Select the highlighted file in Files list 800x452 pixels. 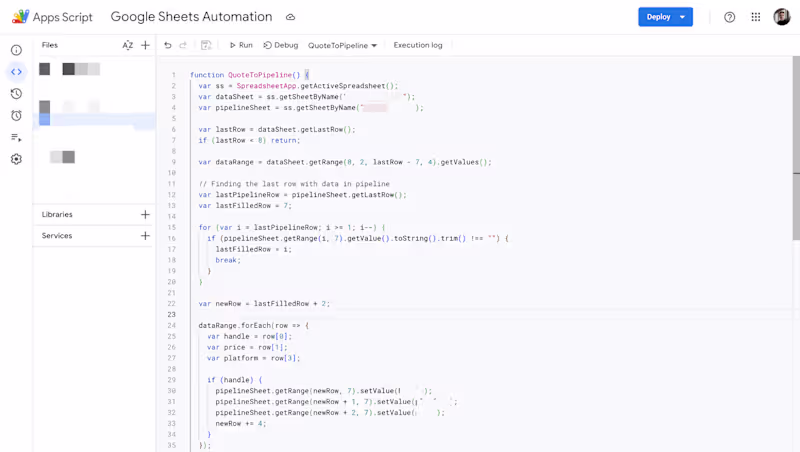[94, 120]
